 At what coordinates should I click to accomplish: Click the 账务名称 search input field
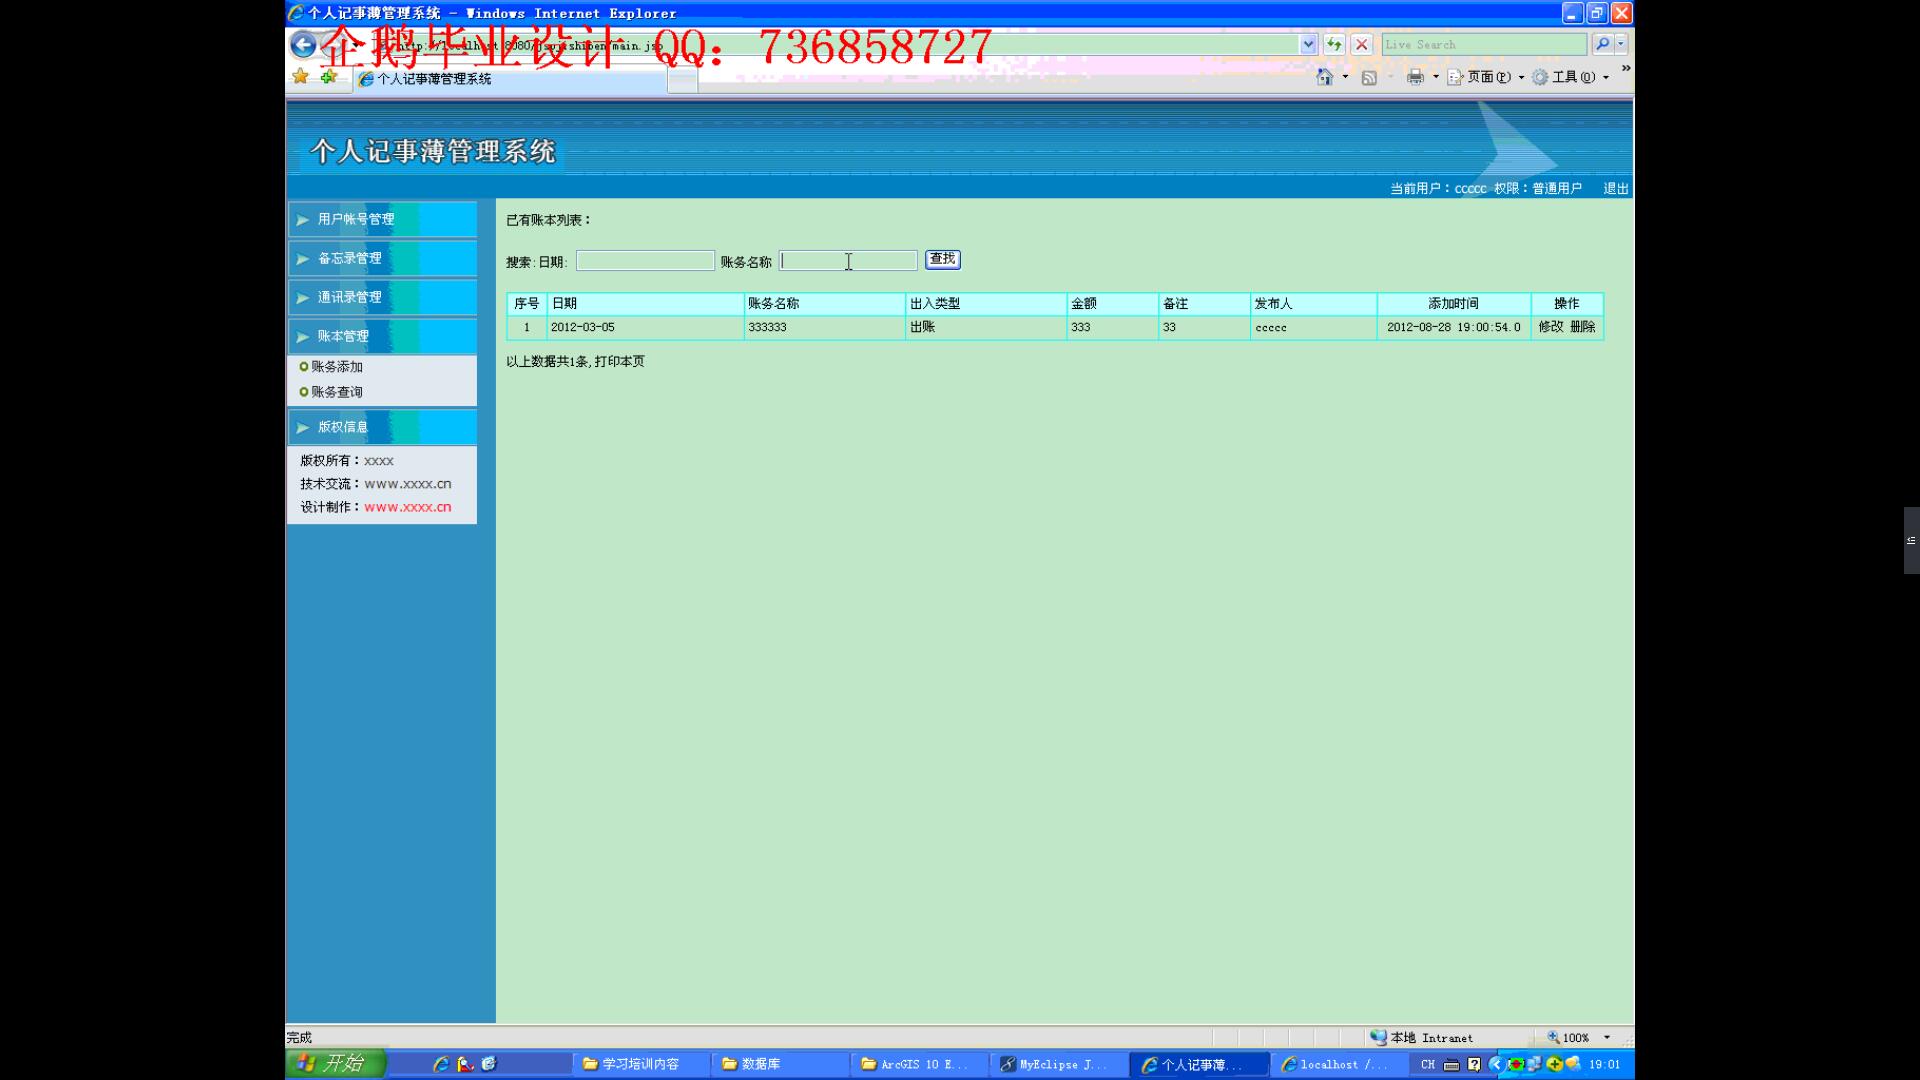tap(848, 261)
